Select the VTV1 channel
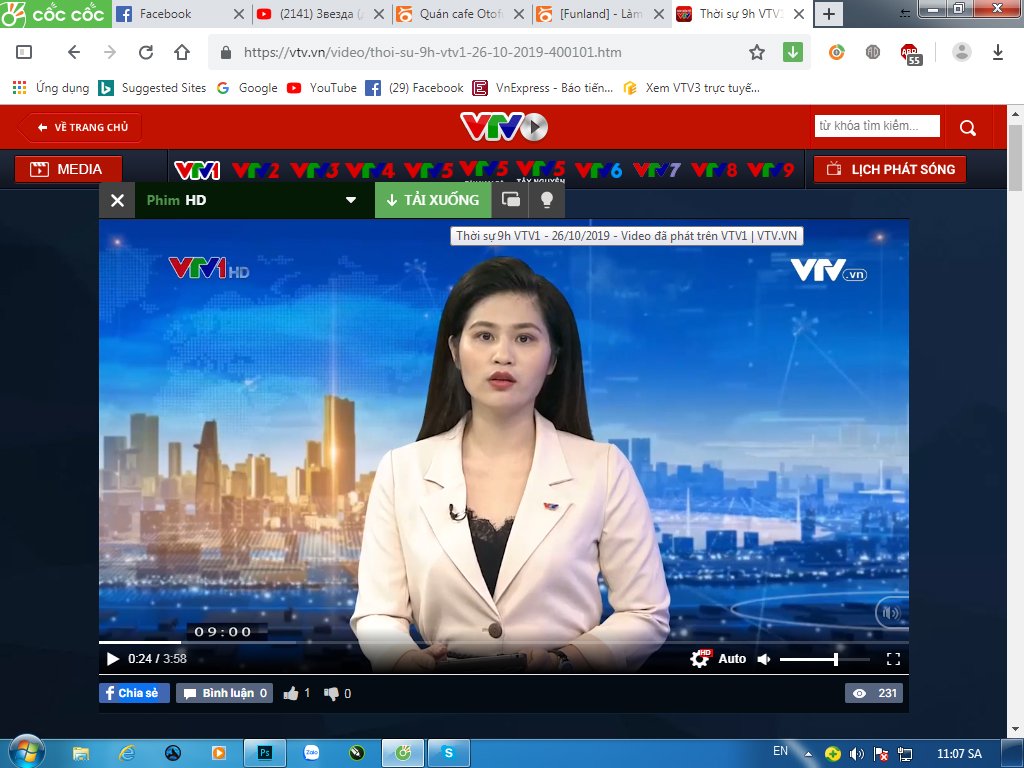This screenshot has height=768, width=1024. 197,170
